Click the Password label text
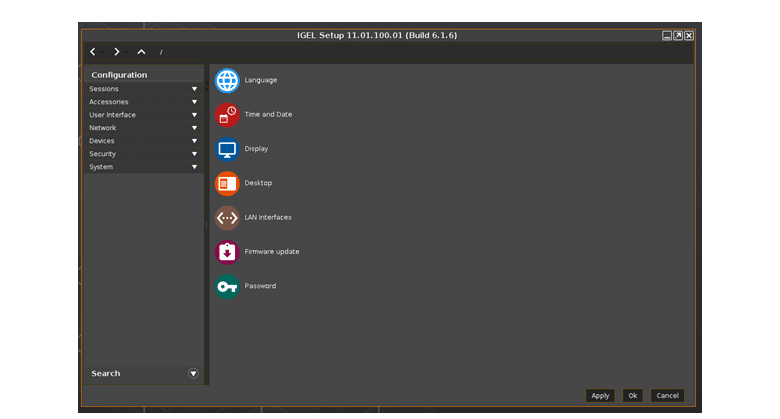Image resolution: width=780 pixels, height=419 pixels. coord(260,286)
